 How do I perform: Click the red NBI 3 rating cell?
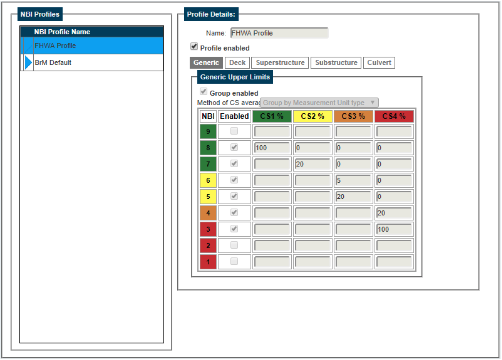pos(208,229)
